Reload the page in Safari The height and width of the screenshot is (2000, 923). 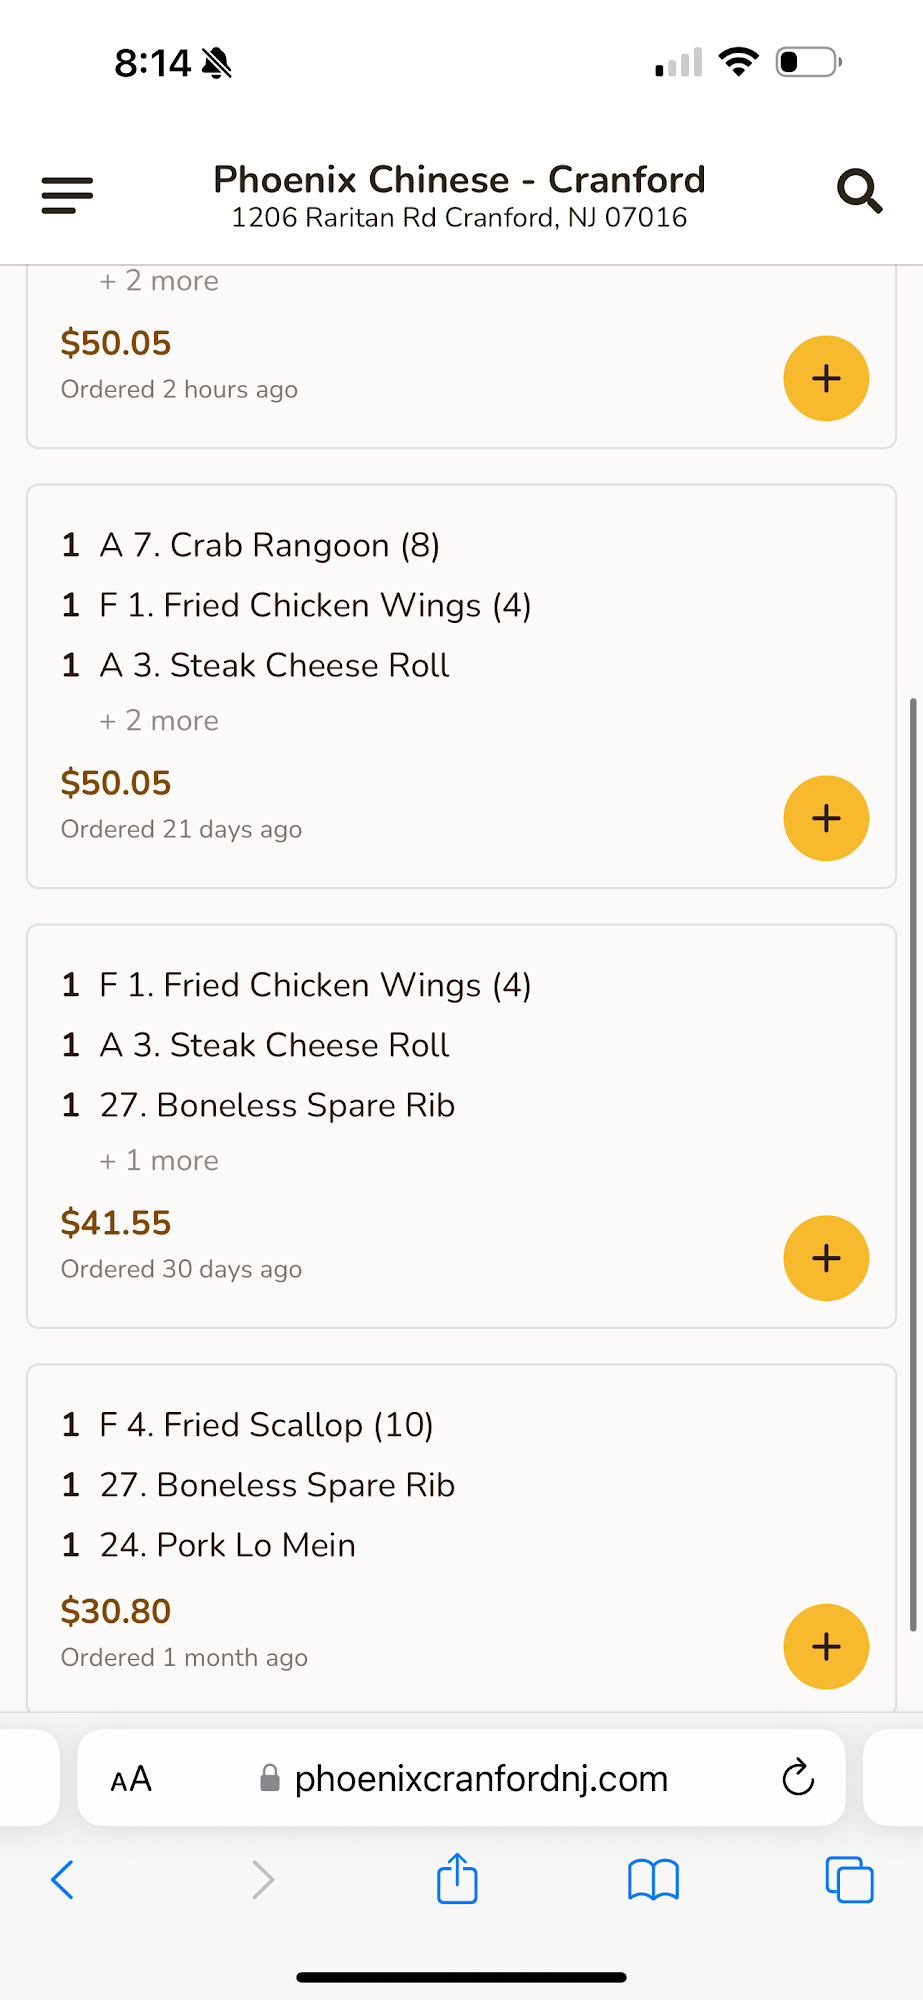797,1778
